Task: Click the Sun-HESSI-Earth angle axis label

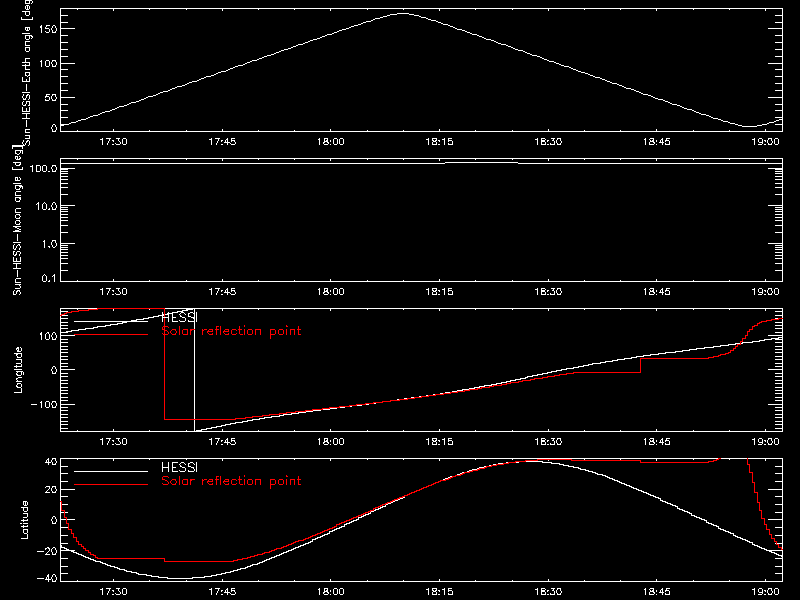Action: (27, 73)
